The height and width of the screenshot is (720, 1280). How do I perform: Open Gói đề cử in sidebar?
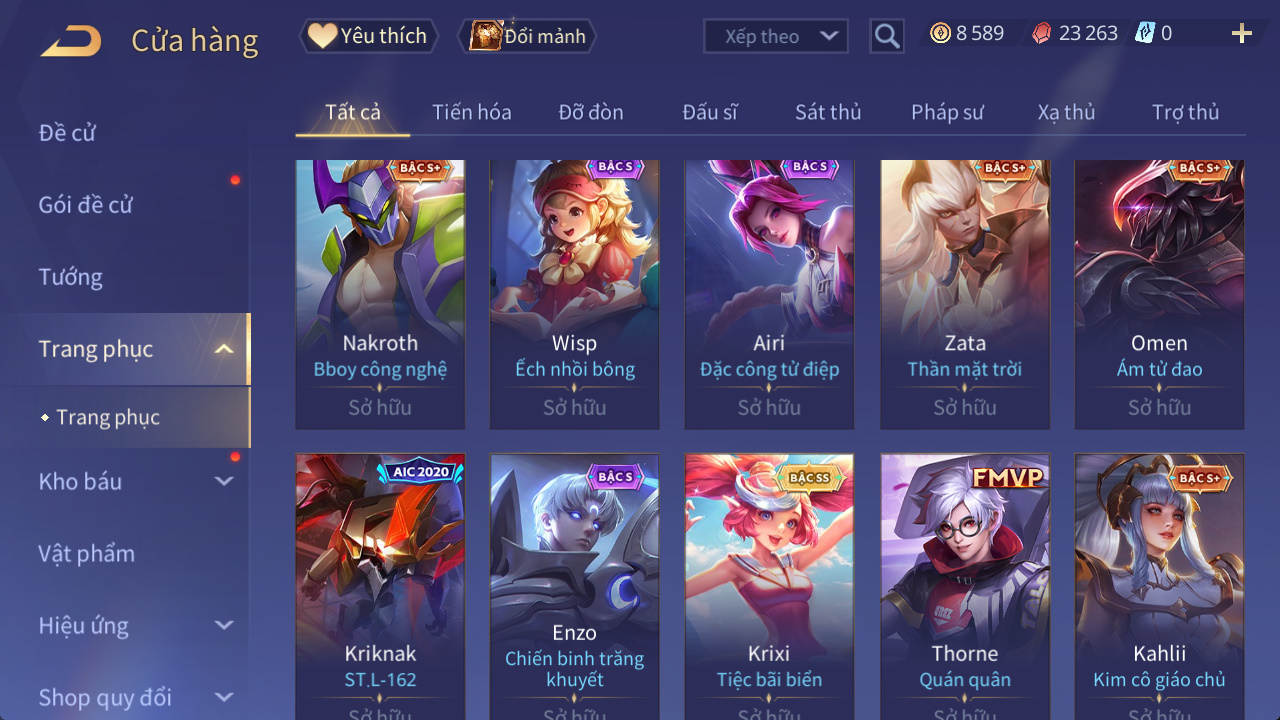86,205
